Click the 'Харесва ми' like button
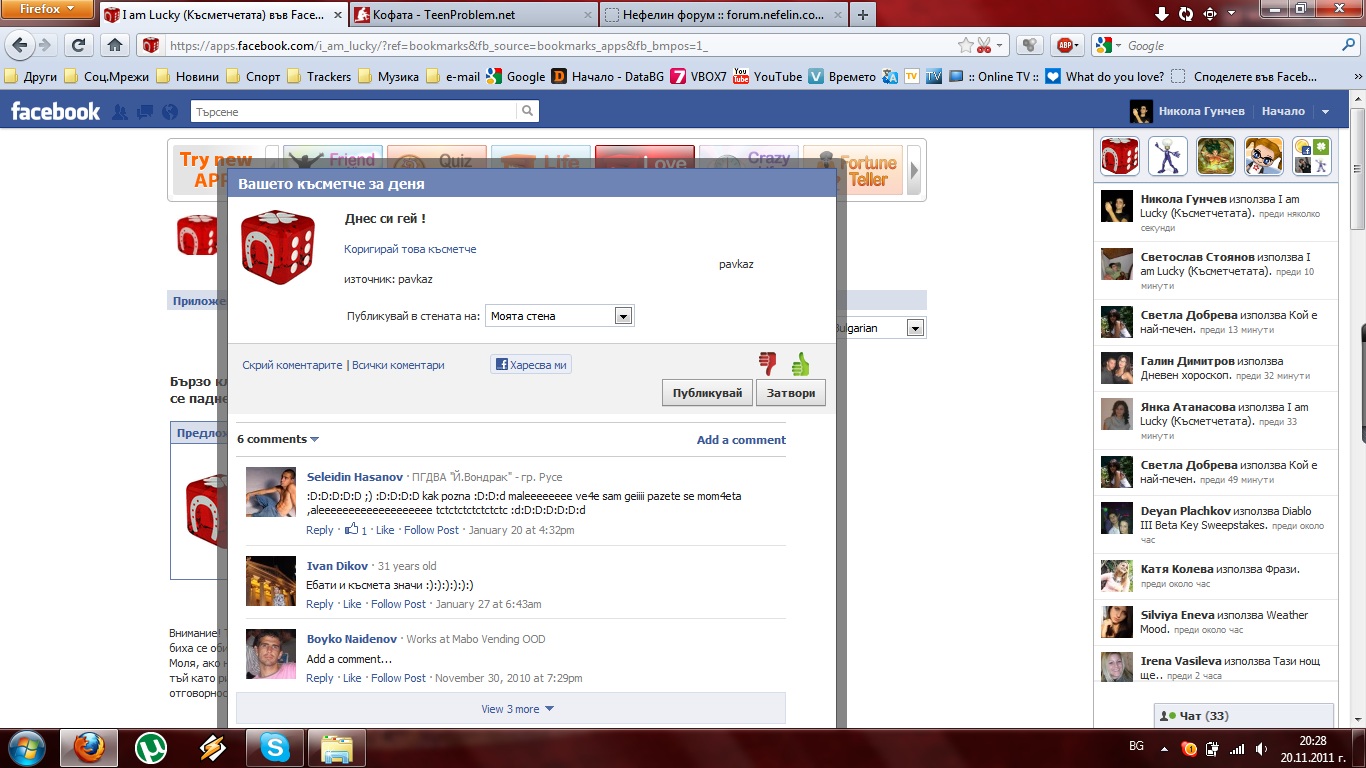 click(x=530, y=365)
